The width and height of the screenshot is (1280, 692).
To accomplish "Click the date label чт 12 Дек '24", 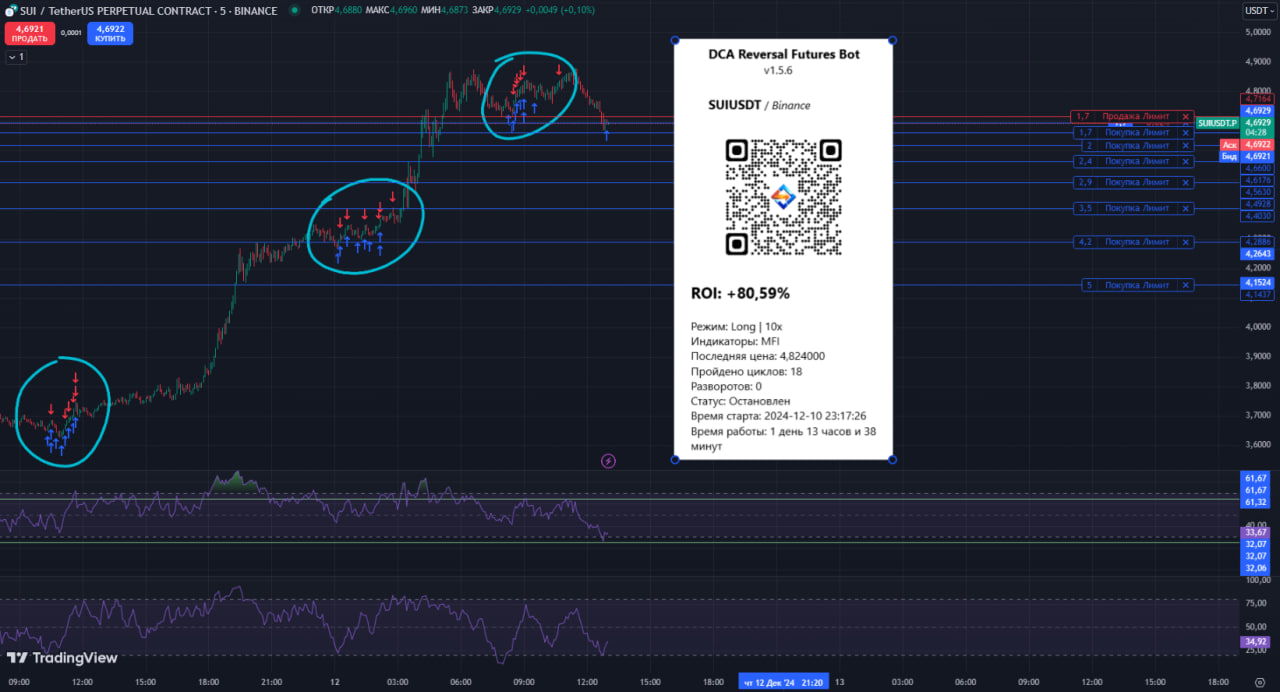I will click(784, 682).
